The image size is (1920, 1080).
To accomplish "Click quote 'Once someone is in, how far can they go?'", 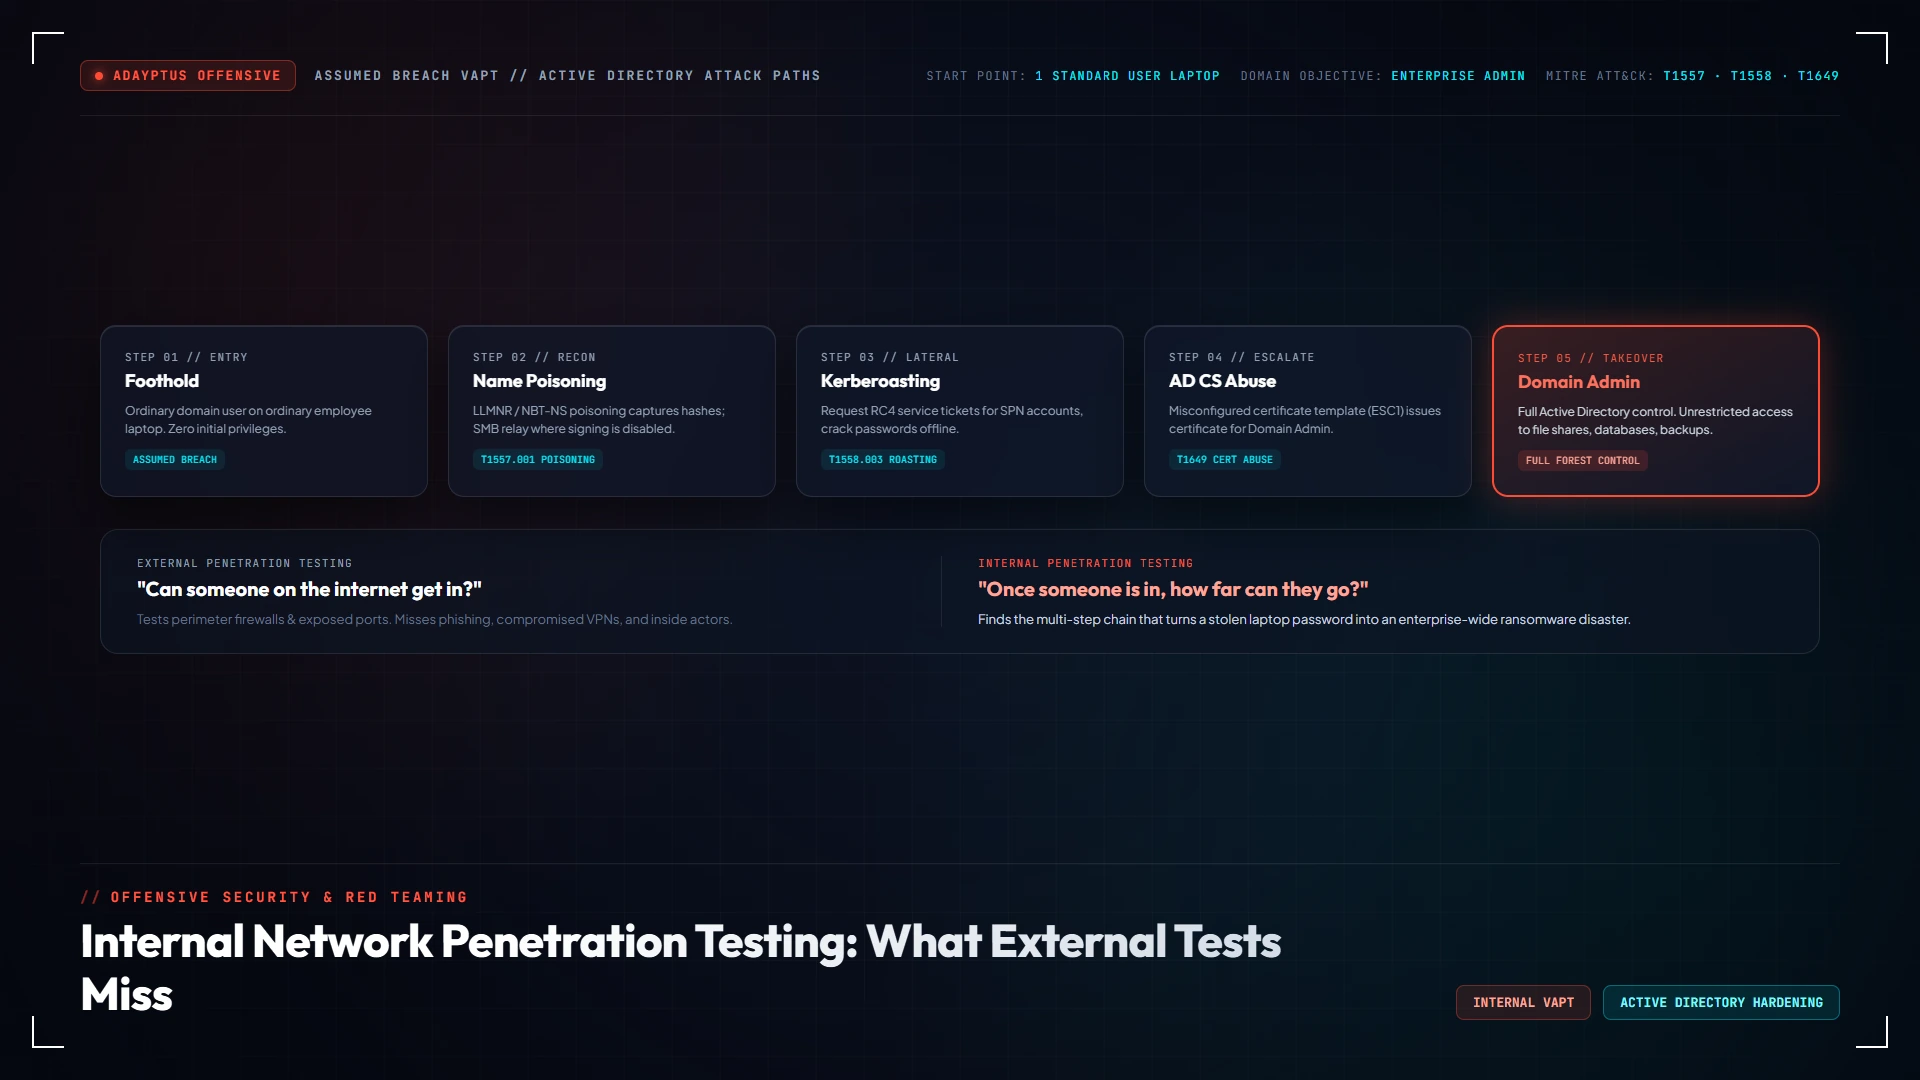I will click(x=1173, y=590).
